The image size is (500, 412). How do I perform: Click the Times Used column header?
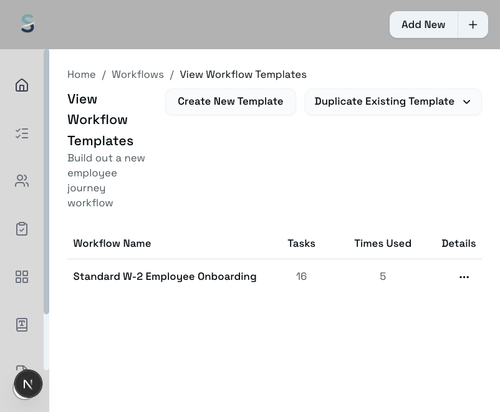383,243
